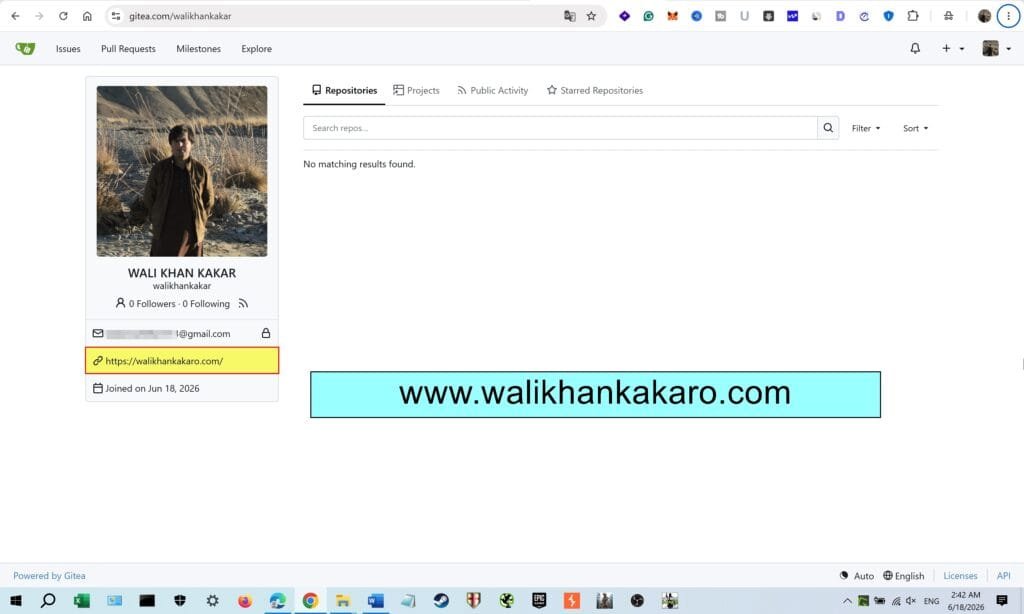Open Steam from the taskbar
Screen dimensions: 1024x614
pos(441,600)
